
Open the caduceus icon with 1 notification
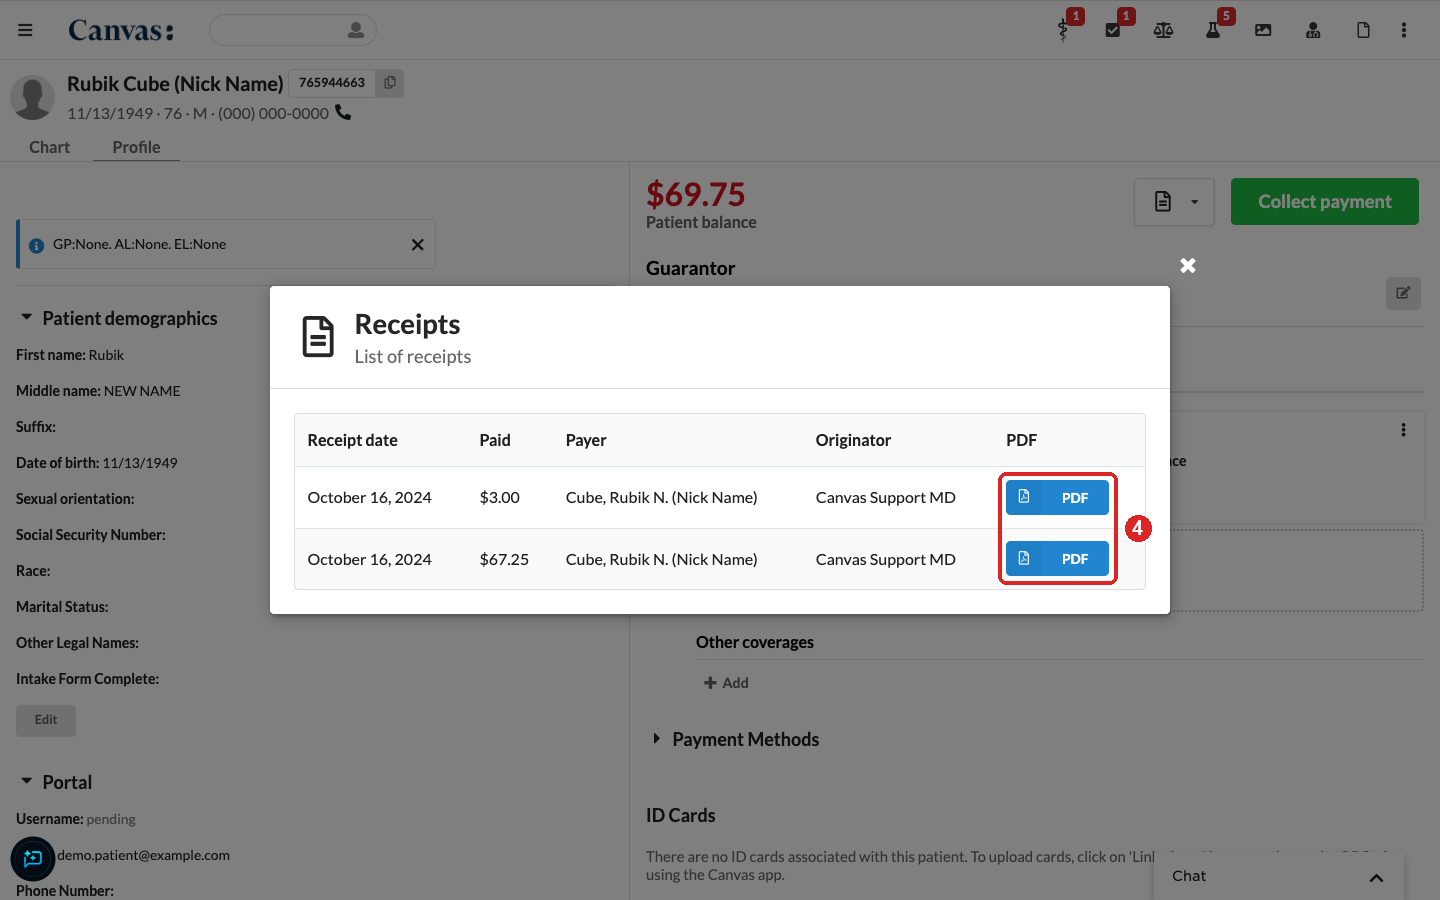coord(1064,30)
